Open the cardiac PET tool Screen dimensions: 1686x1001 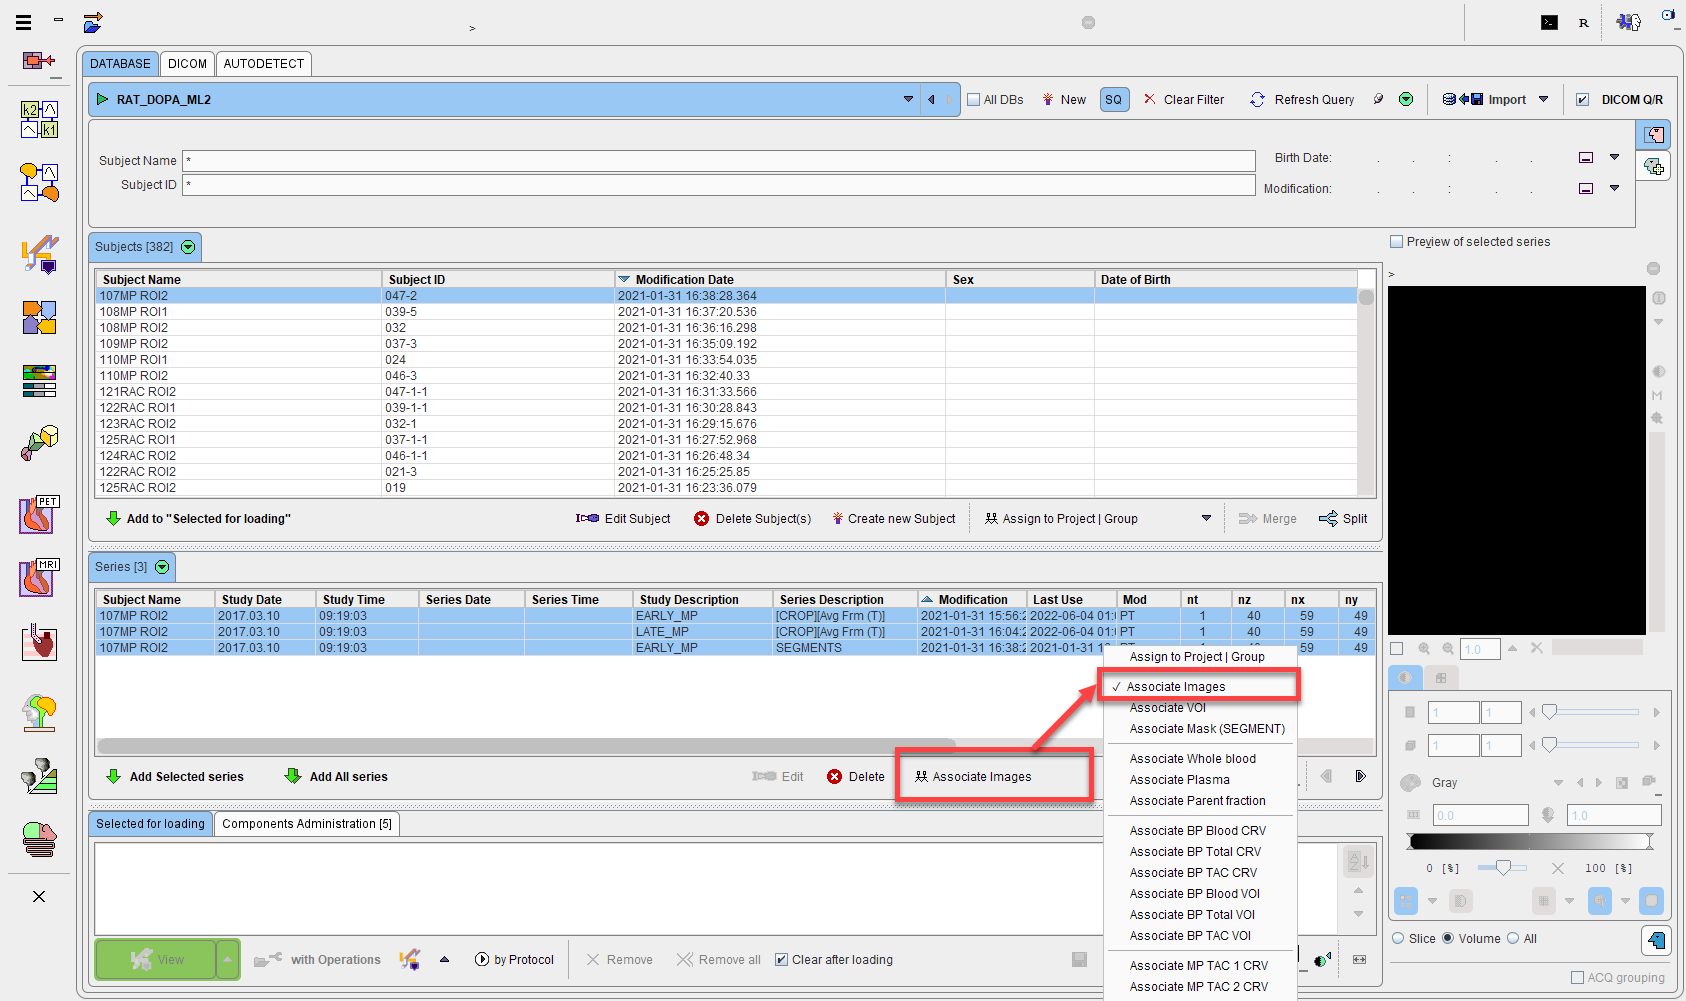pos(40,515)
